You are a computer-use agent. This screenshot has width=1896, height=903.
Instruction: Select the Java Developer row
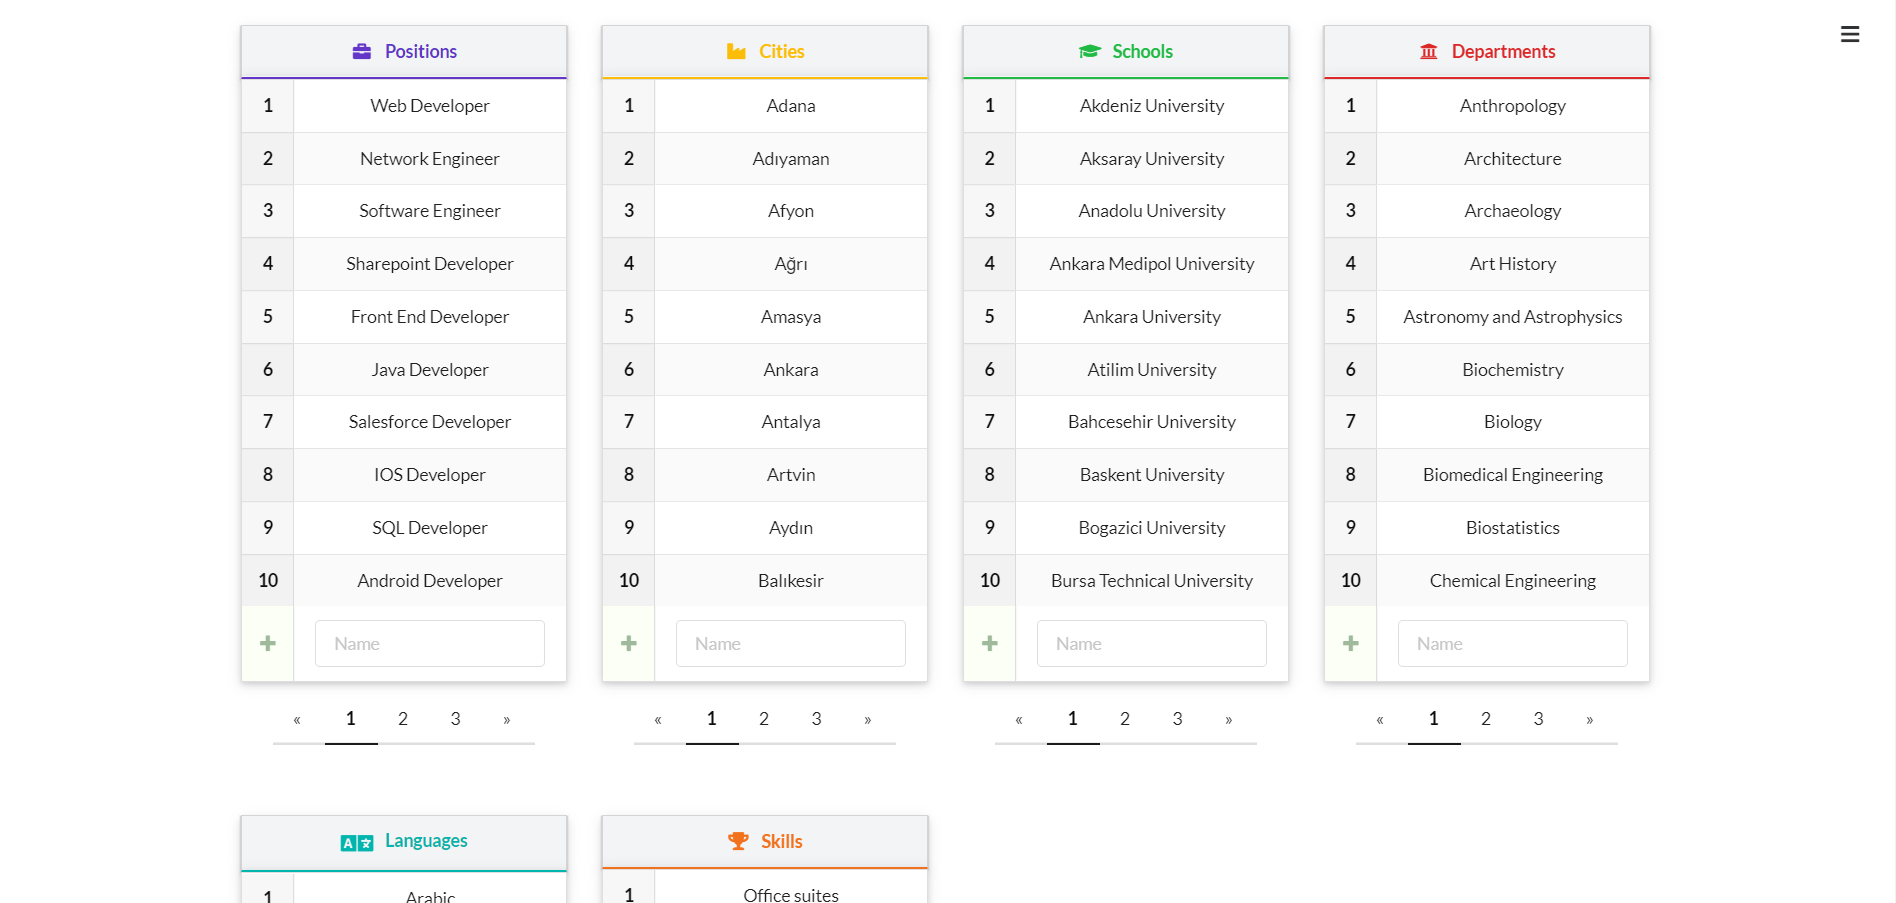(x=404, y=370)
